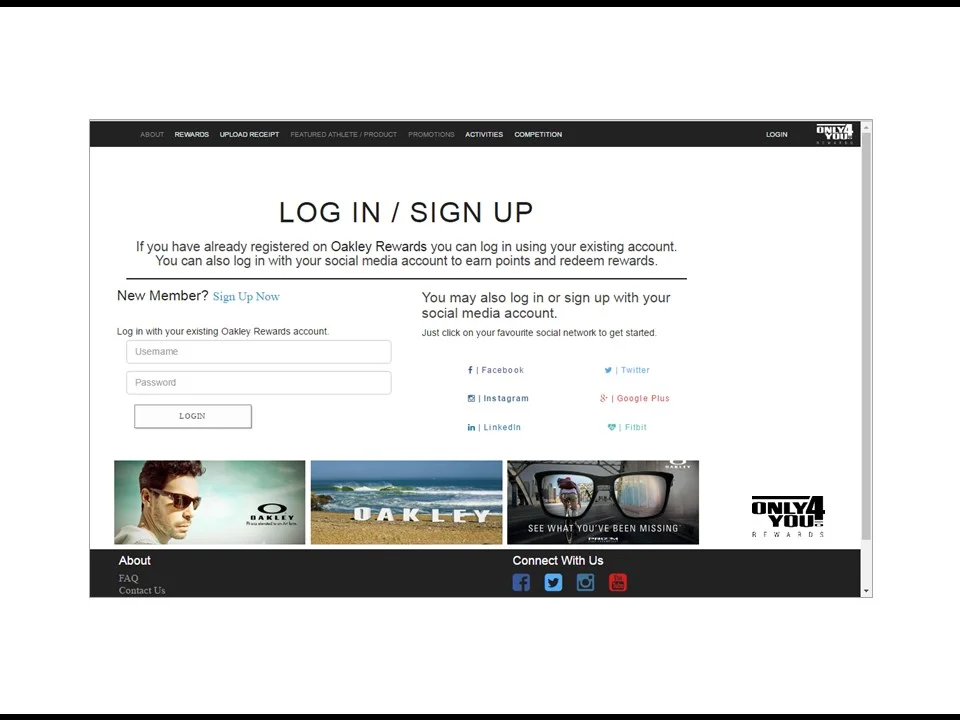This screenshot has height=720, width=960.
Task: Open the FAQ footer link
Action: 129,578
